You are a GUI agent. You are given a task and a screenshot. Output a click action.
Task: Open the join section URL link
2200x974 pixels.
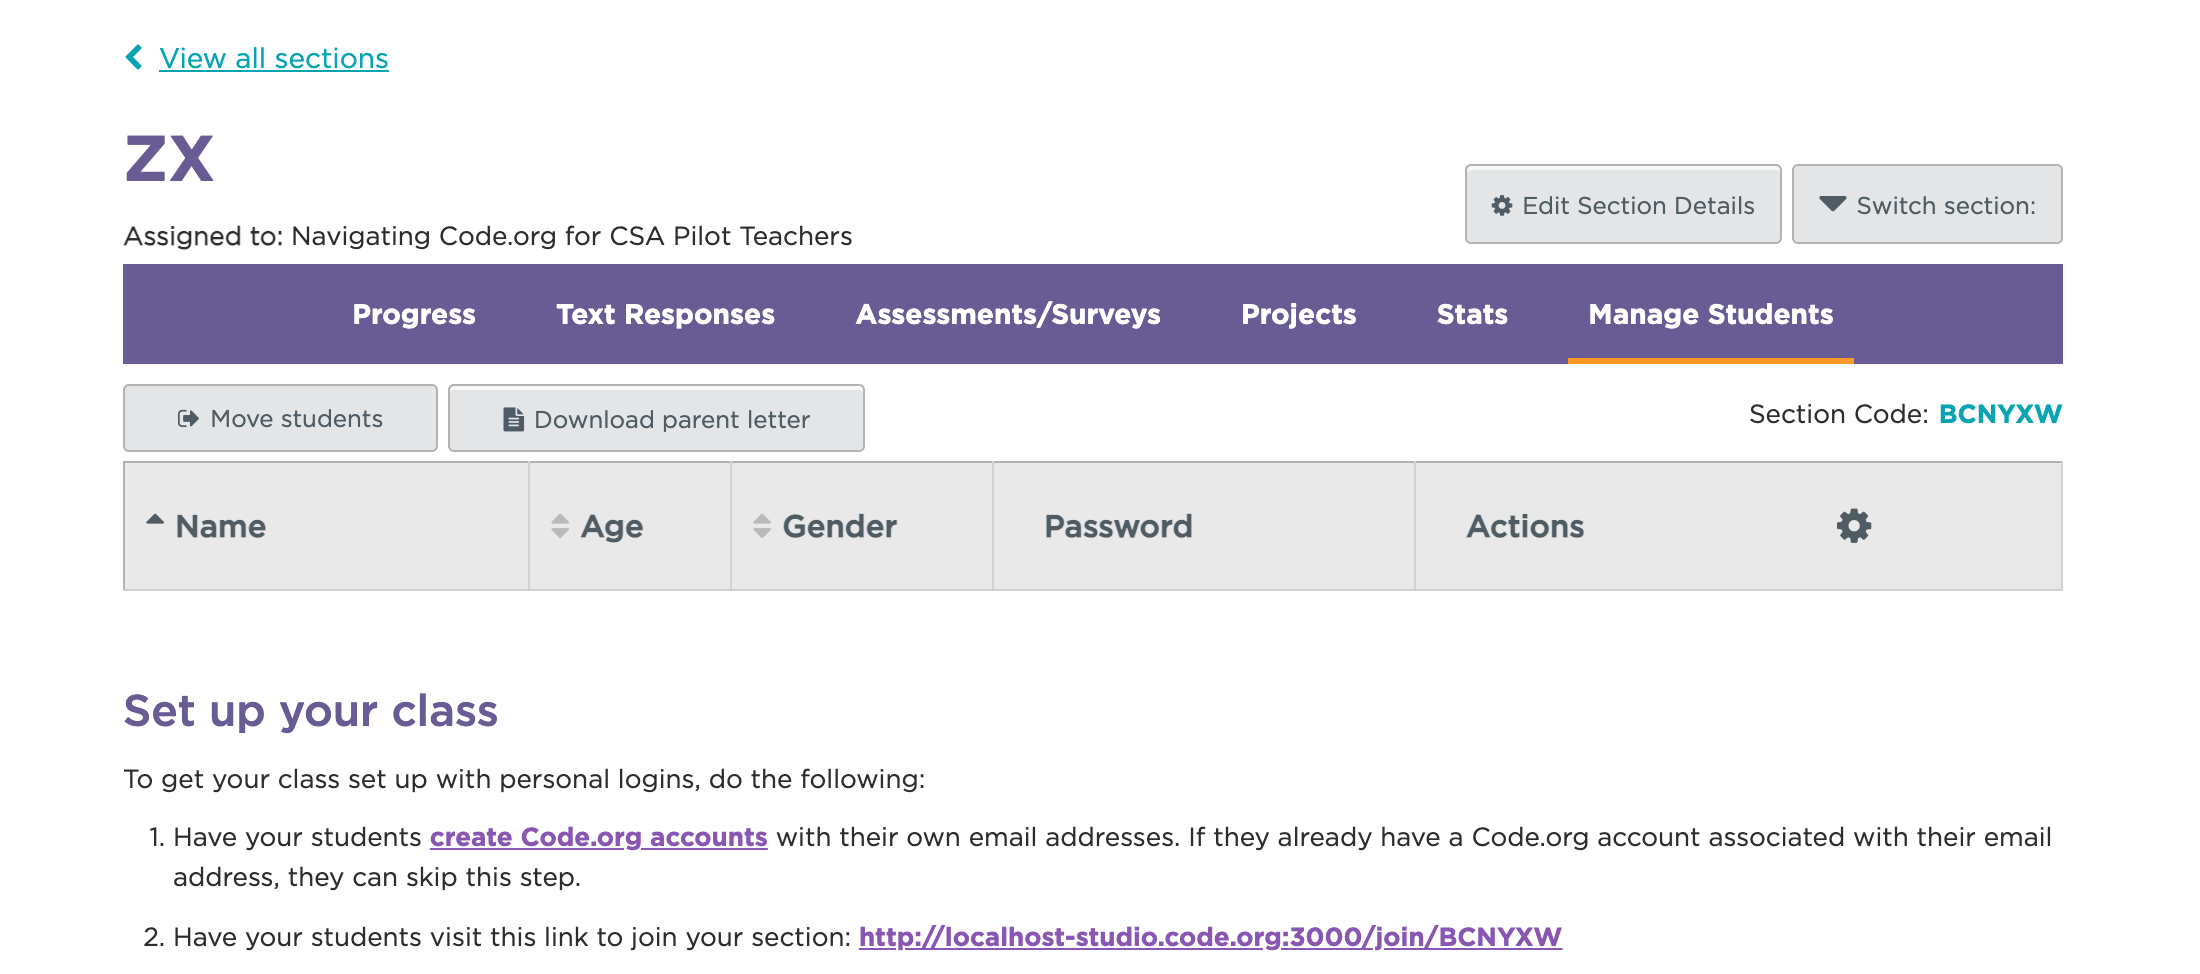1210,937
